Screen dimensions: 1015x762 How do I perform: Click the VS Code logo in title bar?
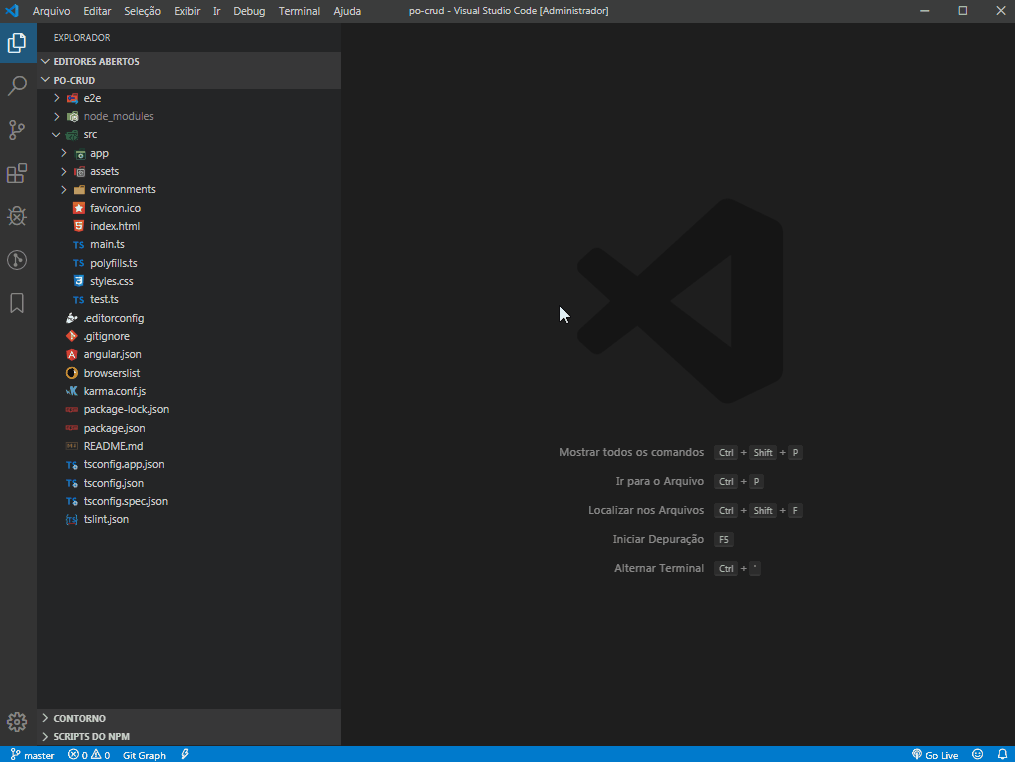12,11
